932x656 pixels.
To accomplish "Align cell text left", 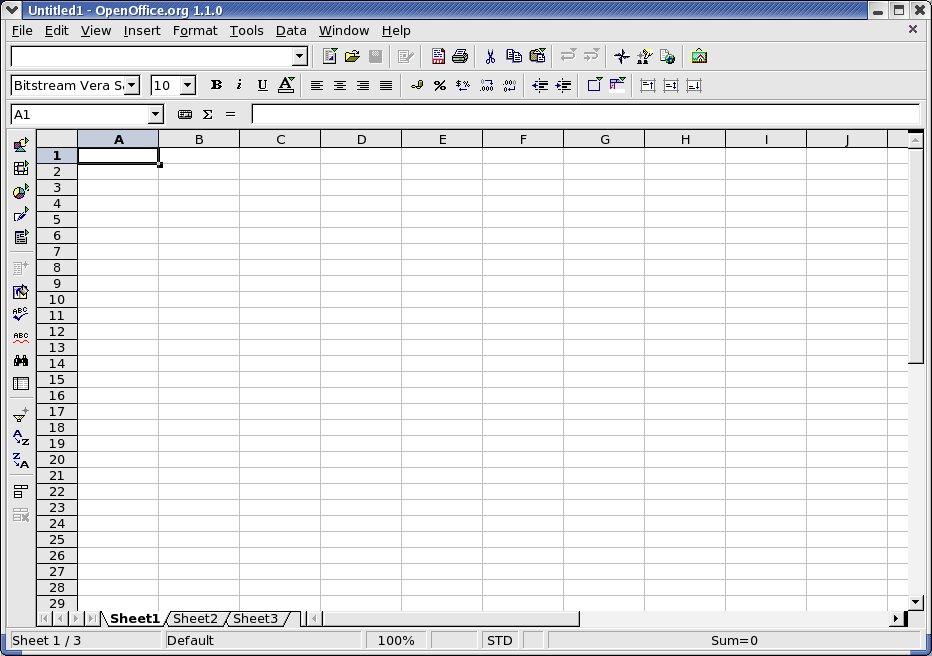I will click(317, 85).
